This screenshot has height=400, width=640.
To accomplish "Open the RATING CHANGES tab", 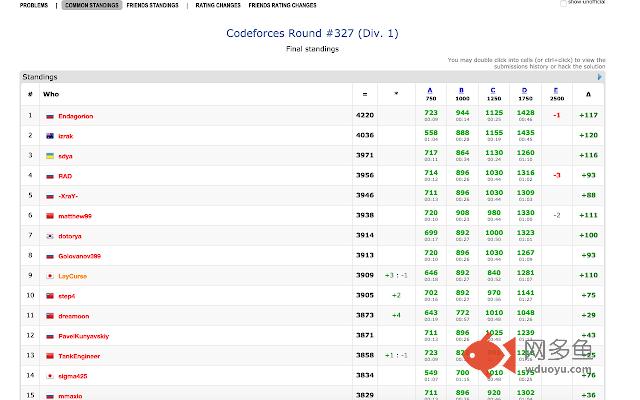I will [x=218, y=5].
